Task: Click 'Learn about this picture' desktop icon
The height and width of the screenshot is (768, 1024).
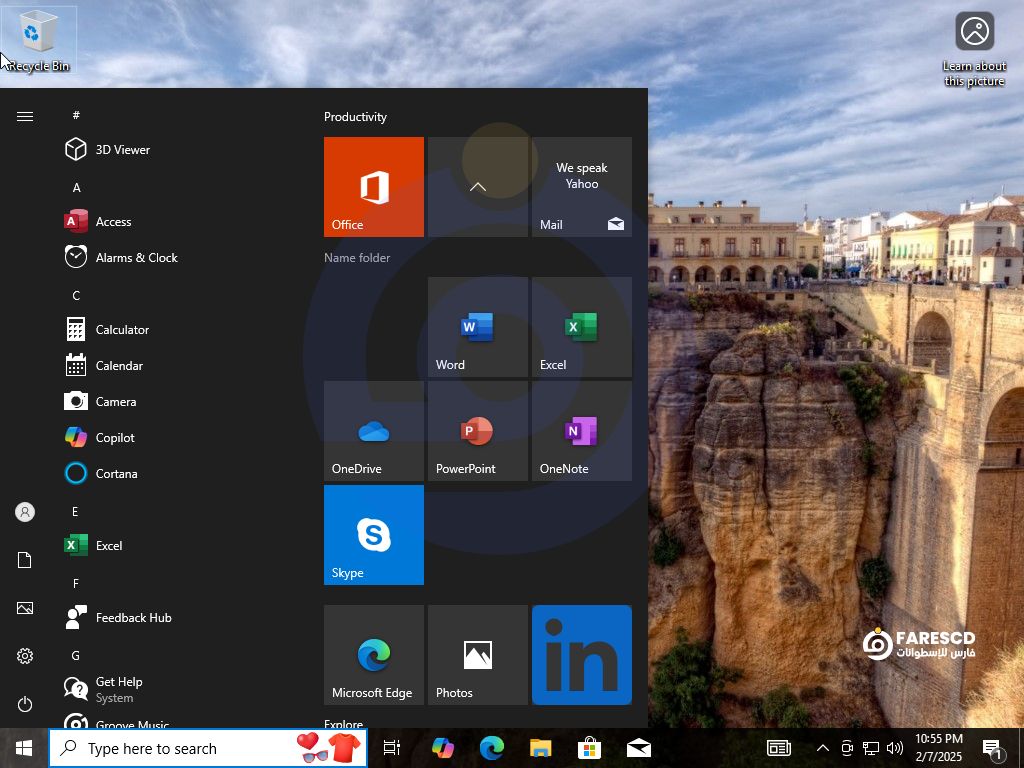Action: [x=974, y=50]
